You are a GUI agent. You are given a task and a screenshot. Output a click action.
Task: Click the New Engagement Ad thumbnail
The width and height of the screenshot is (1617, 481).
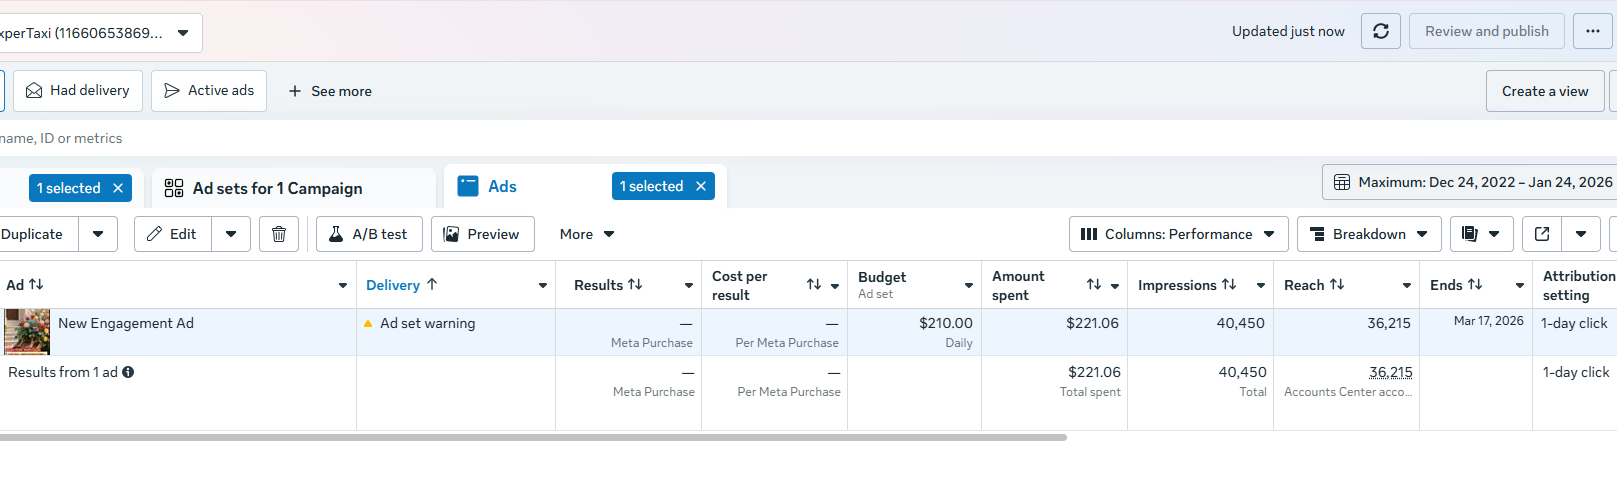tap(27, 331)
